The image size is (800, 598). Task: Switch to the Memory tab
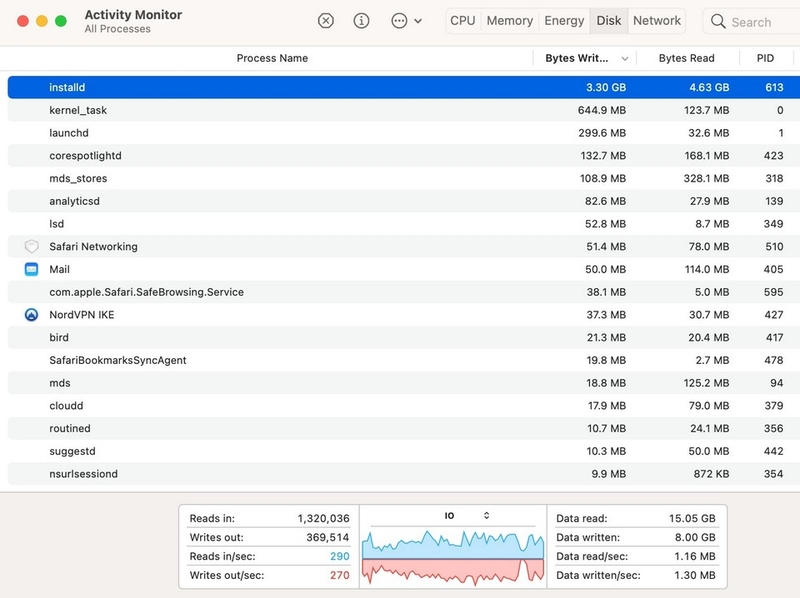[510, 21]
